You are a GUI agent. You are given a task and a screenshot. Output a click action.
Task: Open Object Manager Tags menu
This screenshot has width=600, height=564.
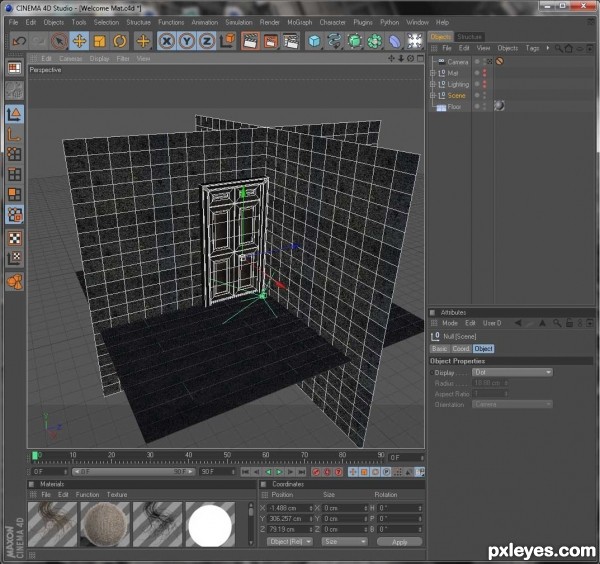pyautogui.click(x=532, y=48)
